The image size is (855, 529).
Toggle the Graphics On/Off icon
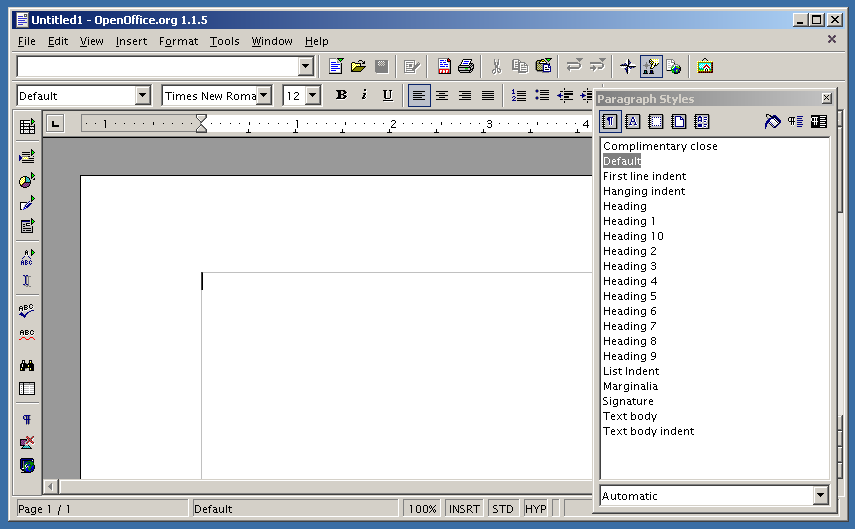coord(27,442)
